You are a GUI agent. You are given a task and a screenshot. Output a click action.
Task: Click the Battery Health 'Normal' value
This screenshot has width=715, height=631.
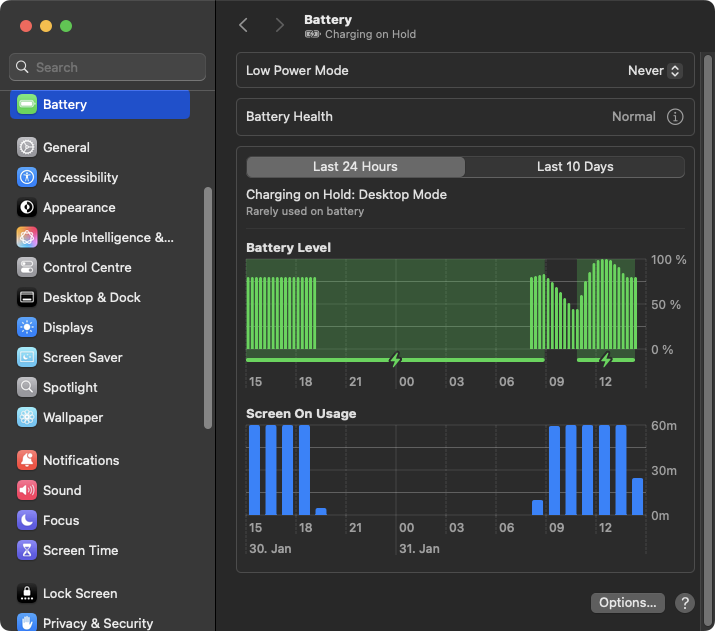coord(633,117)
